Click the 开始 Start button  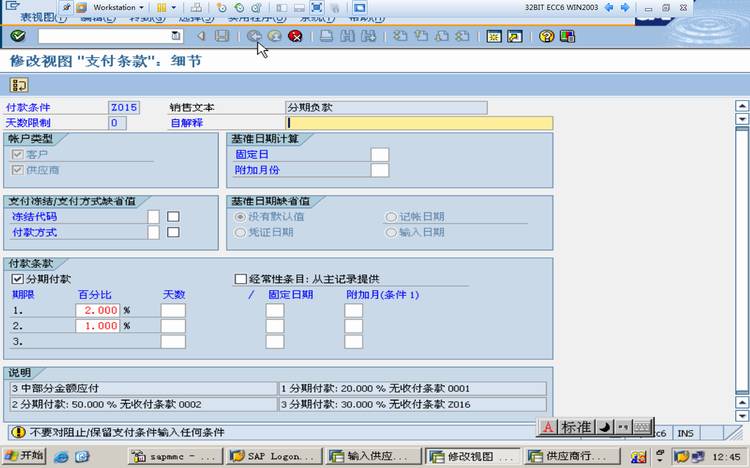coord(24,456)
